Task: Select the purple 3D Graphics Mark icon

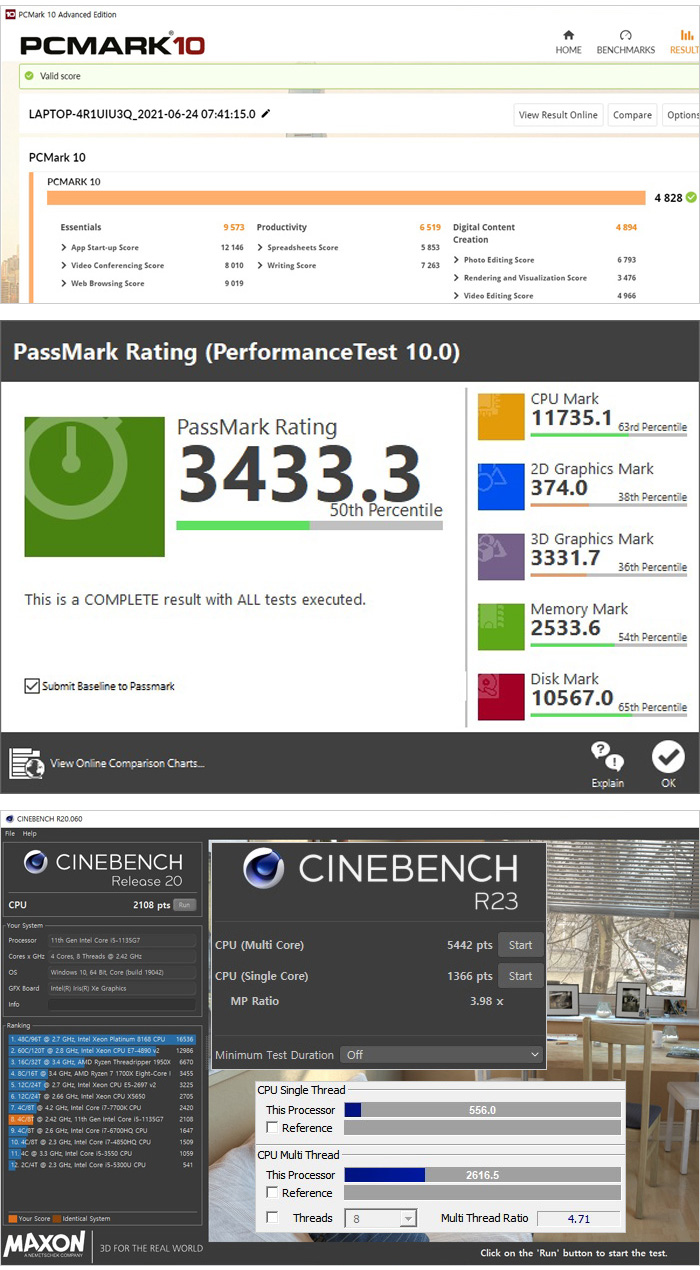Action: point(501,556)
